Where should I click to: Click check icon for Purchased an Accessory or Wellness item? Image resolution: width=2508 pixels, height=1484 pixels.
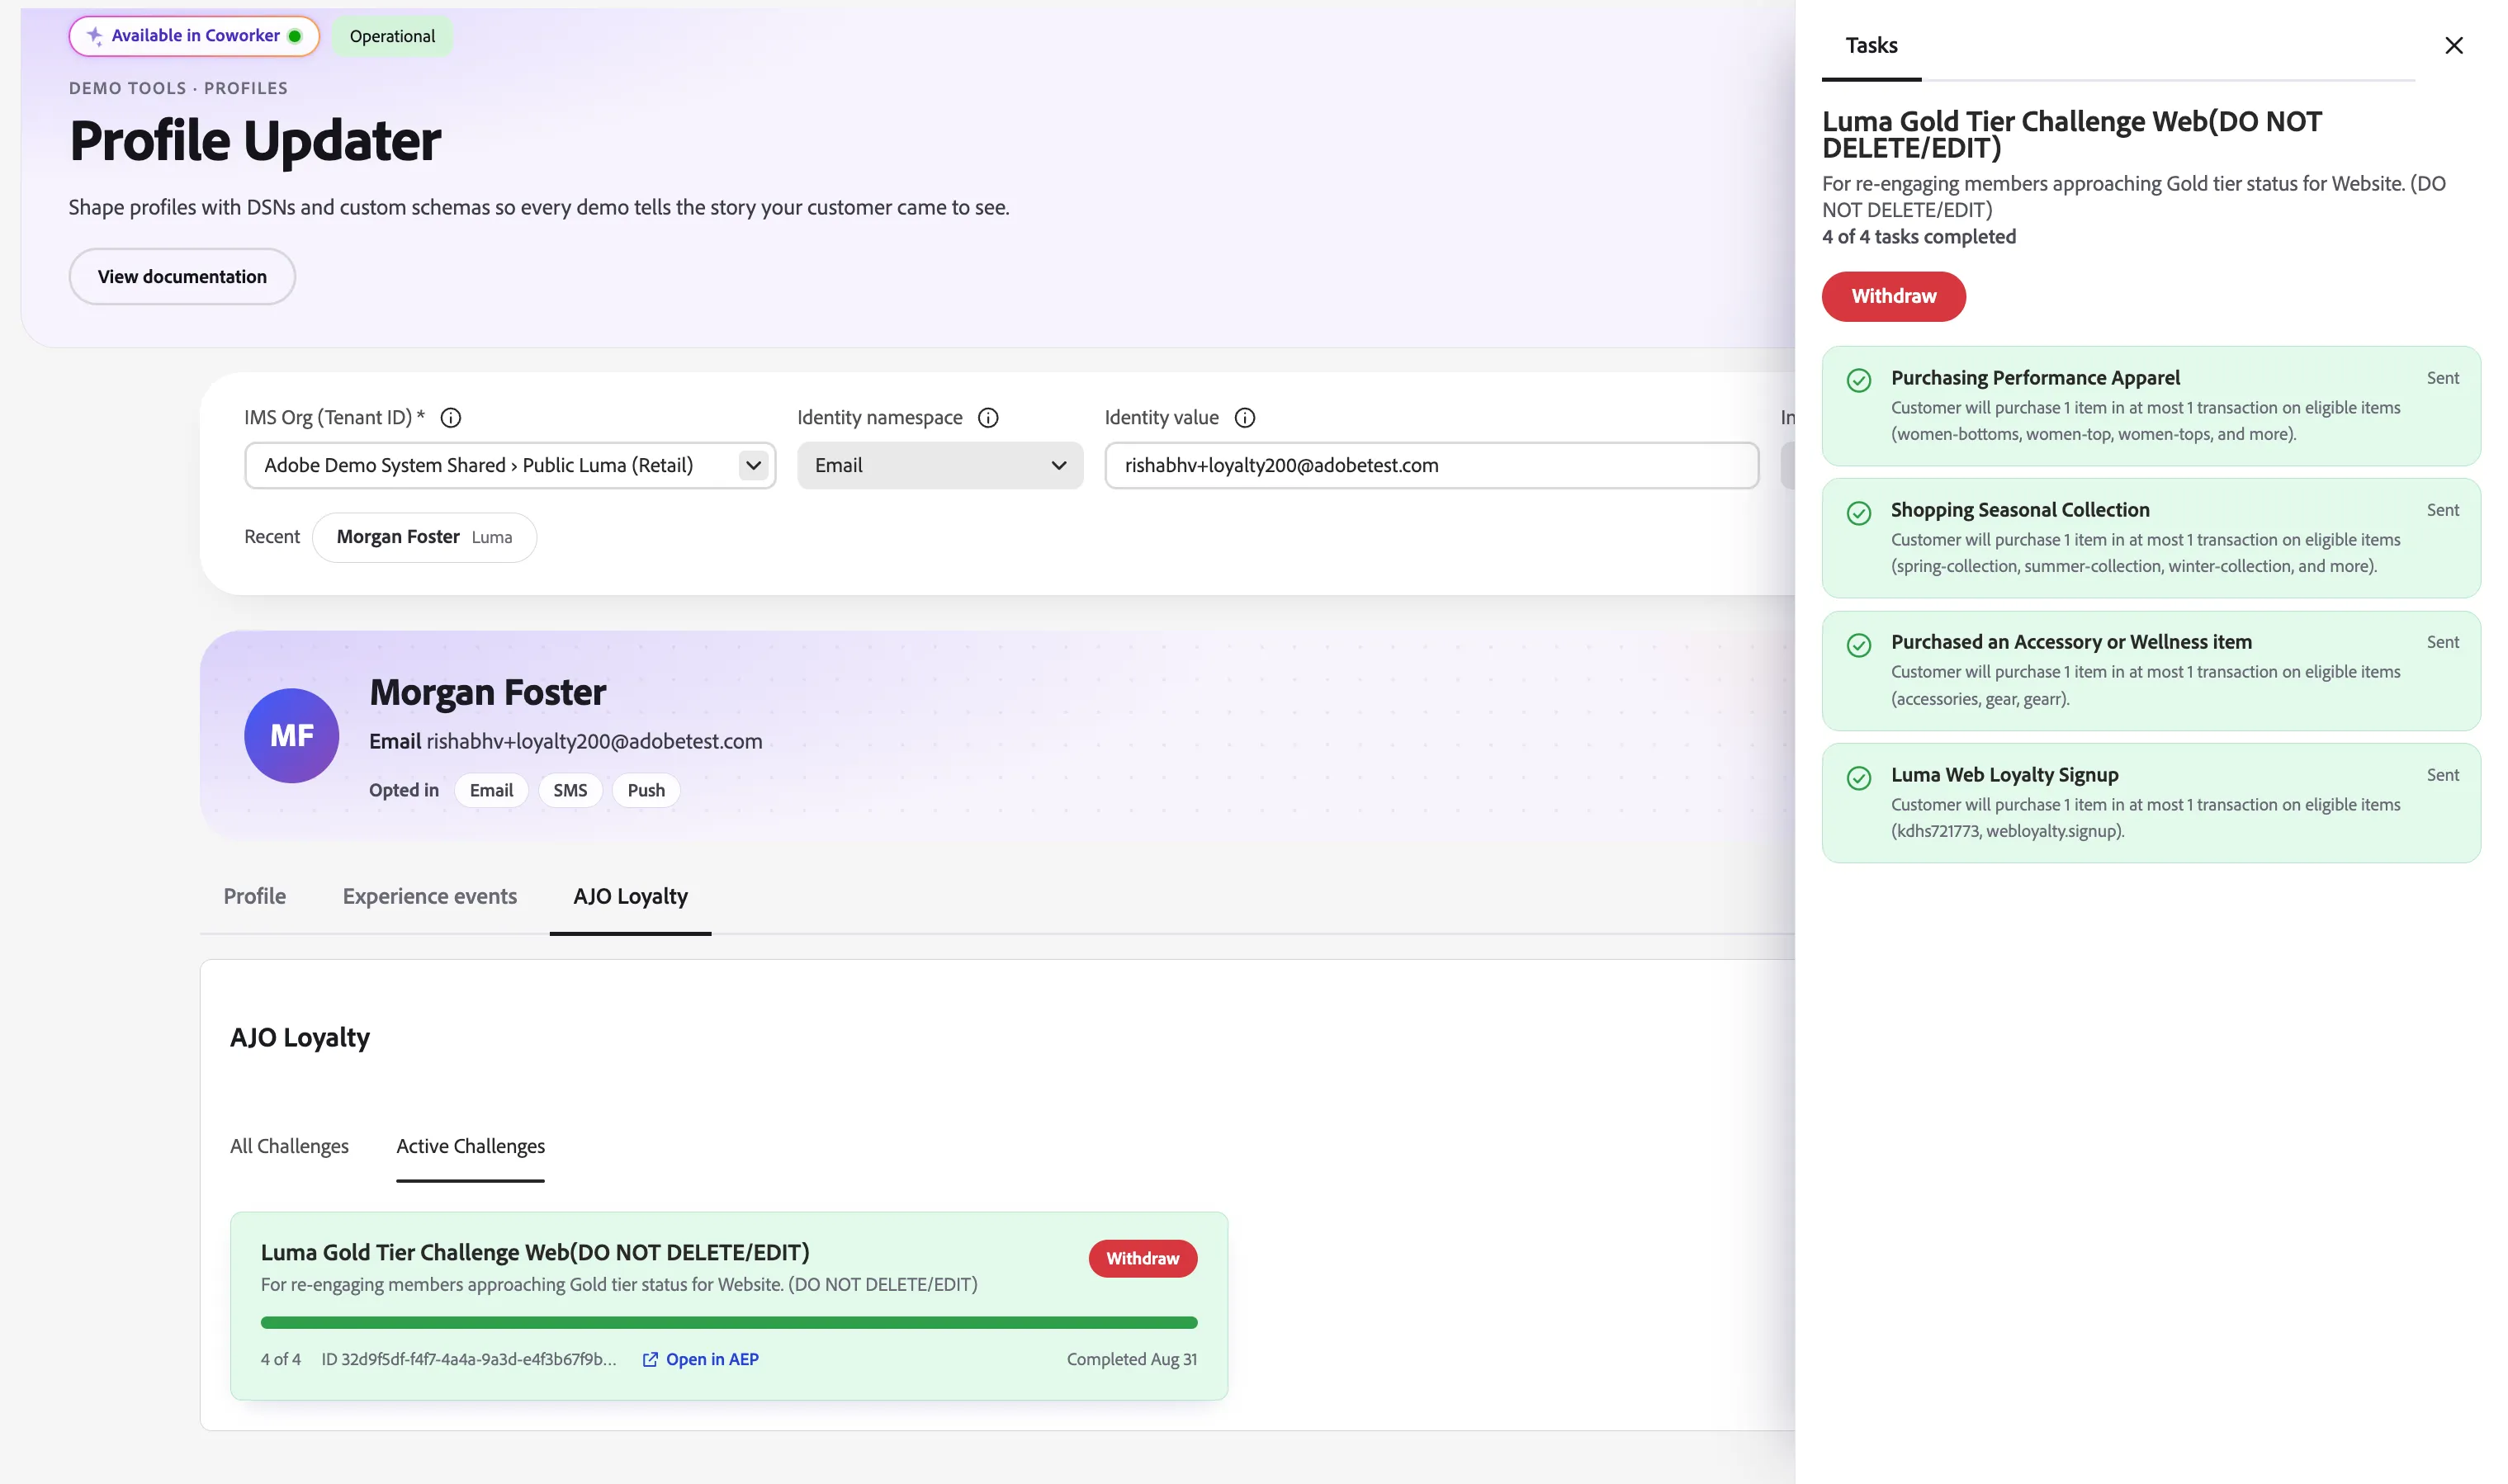click(1859, 645)
